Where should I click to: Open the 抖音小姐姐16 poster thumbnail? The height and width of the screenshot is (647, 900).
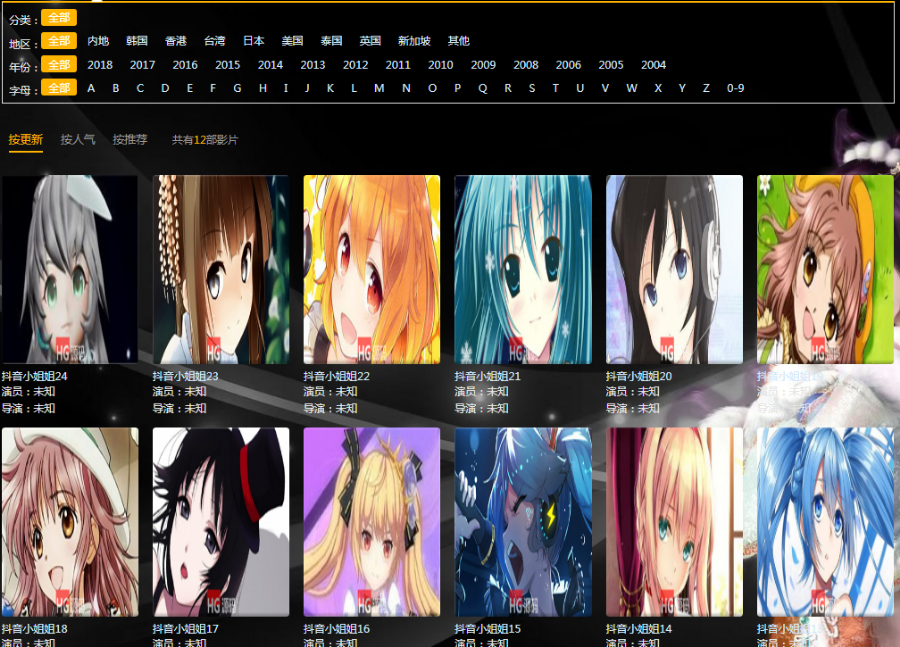(x=372, y=522)
